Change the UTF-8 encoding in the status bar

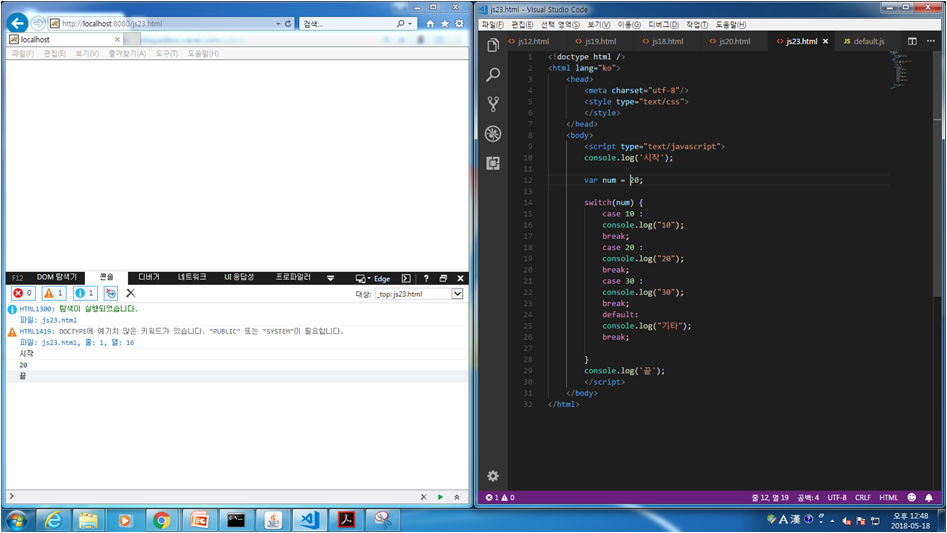[836, 497]
